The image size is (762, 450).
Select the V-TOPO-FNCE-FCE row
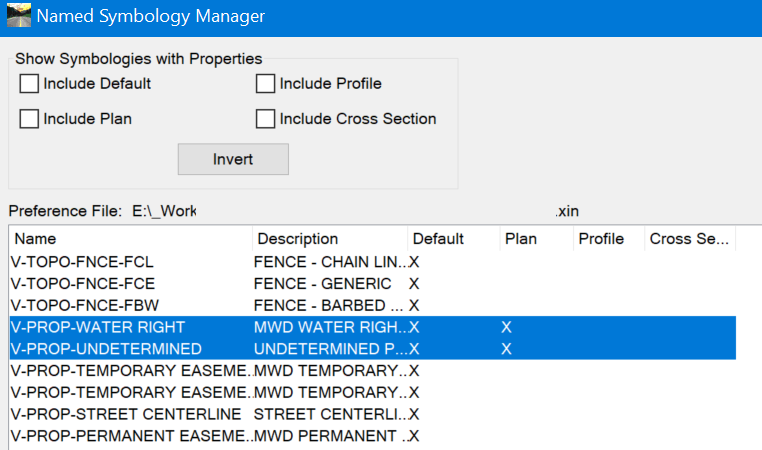click(x=373, y=284)
